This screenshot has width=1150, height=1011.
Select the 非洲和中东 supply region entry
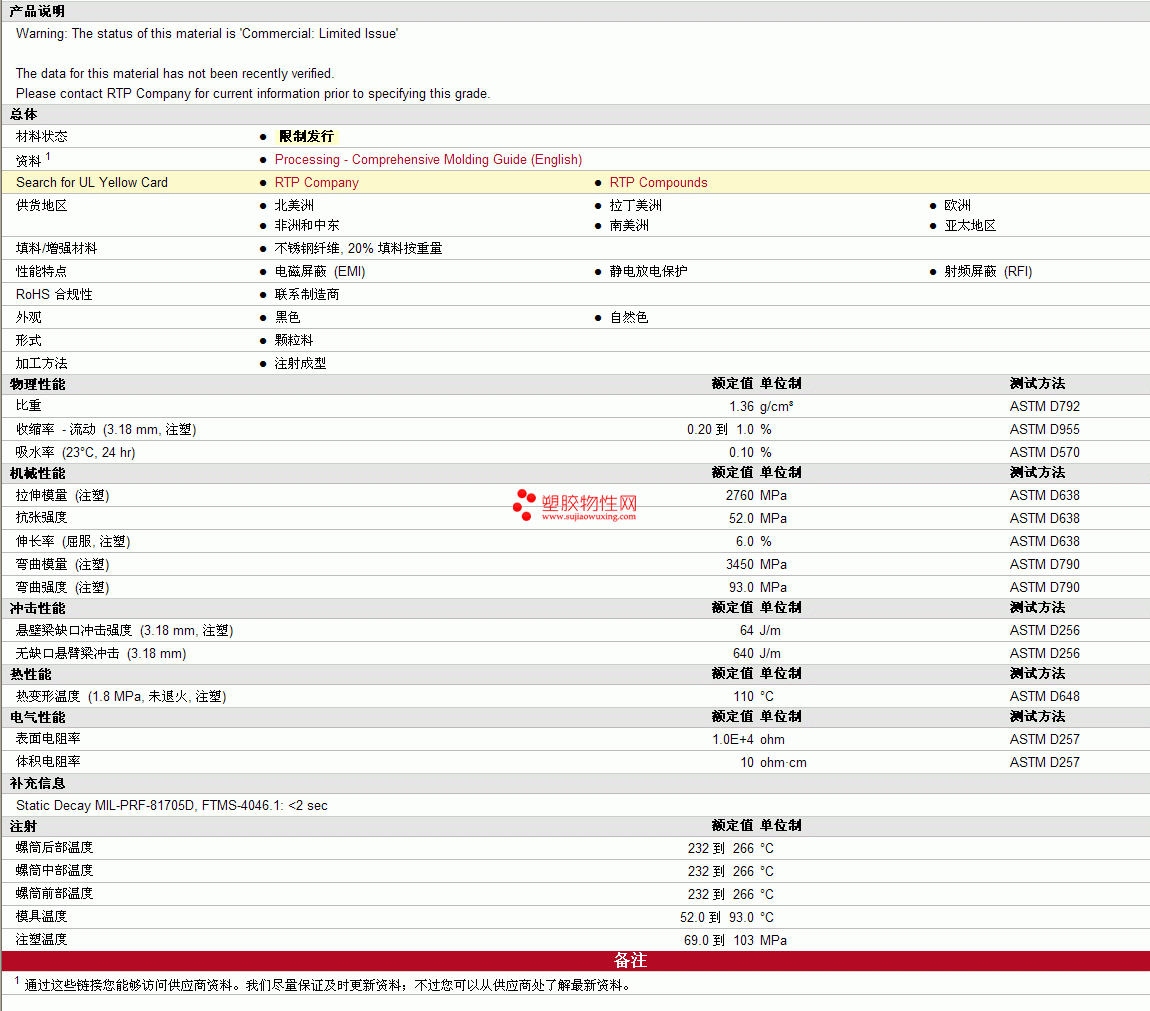[307, 225]
